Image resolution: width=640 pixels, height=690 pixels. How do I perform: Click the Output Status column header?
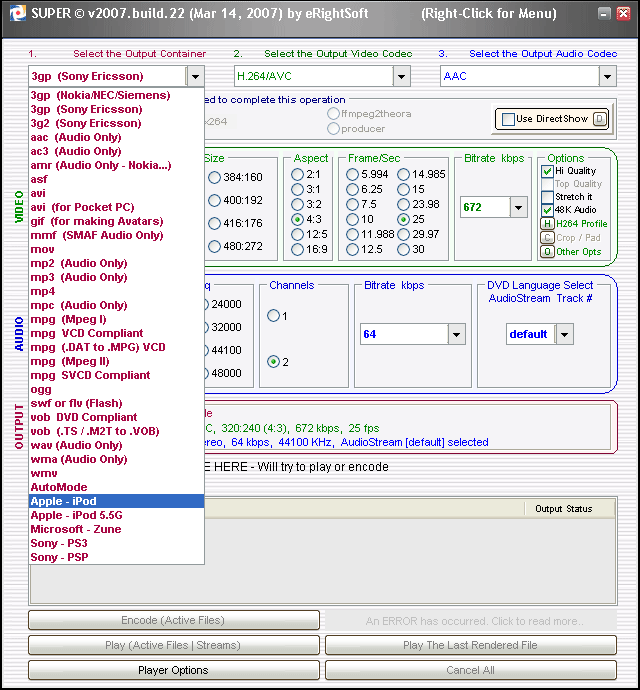(570, 509)
